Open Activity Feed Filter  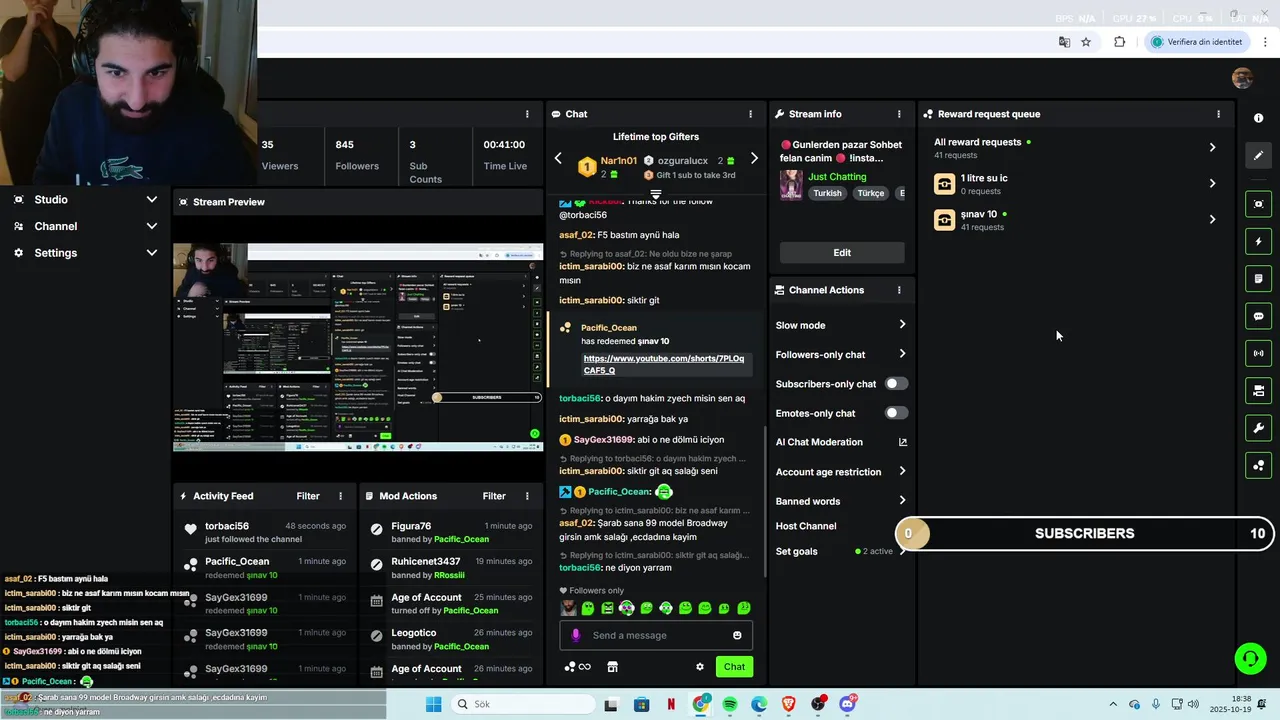coord(308,496)
